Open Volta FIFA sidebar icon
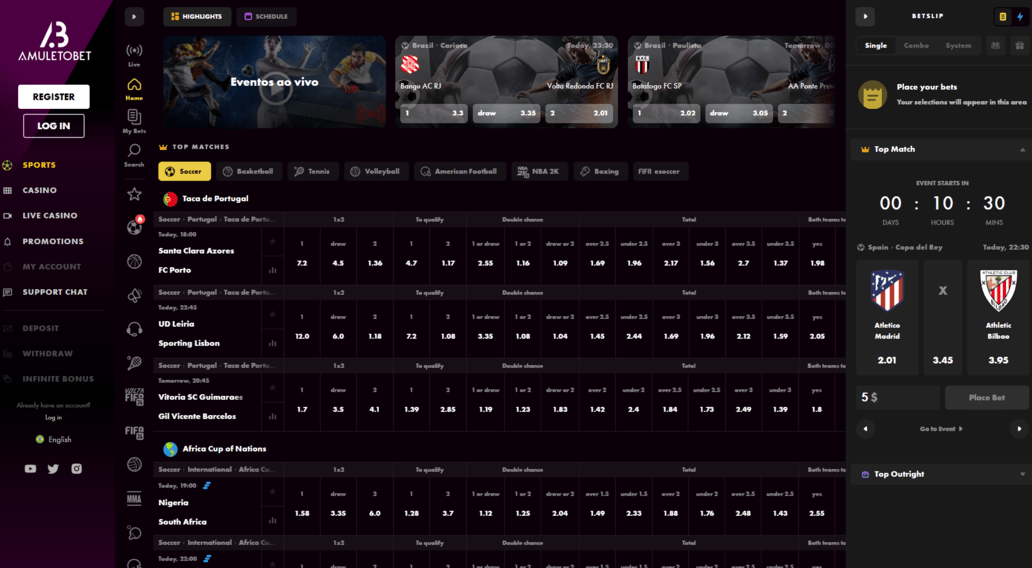 pyautogui.click(x=134, y=396)
